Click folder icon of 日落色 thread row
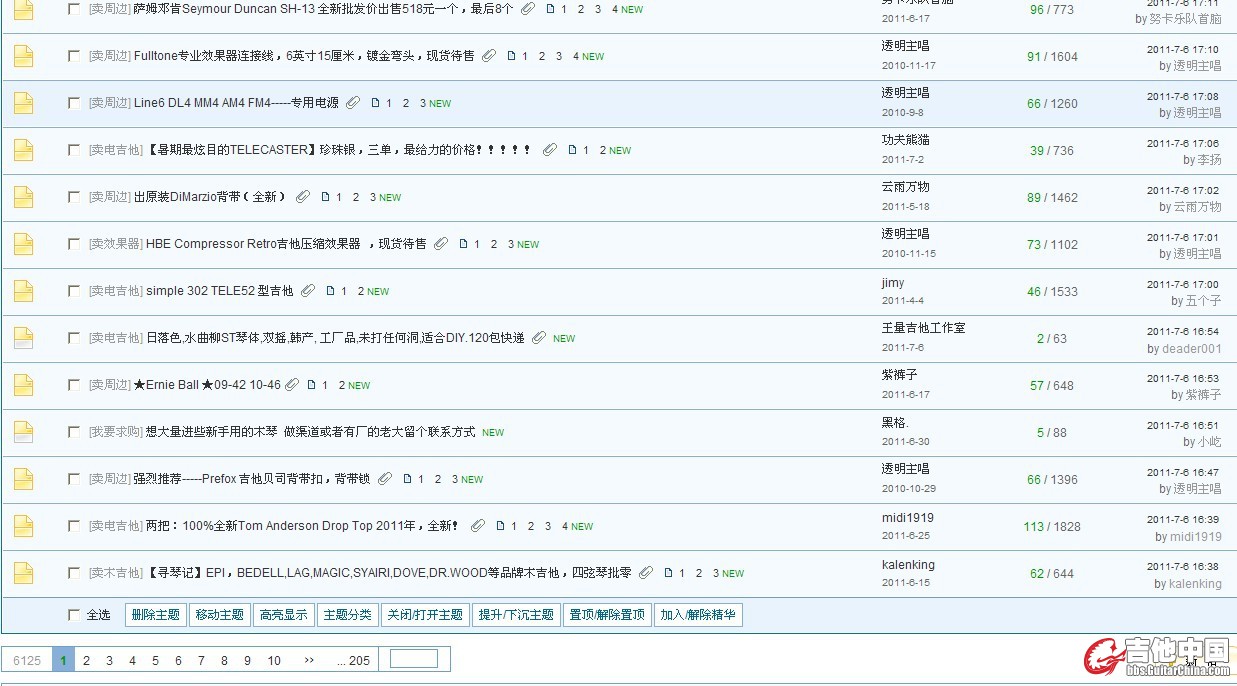This screenshot has width=1237, height=686. 23,338
